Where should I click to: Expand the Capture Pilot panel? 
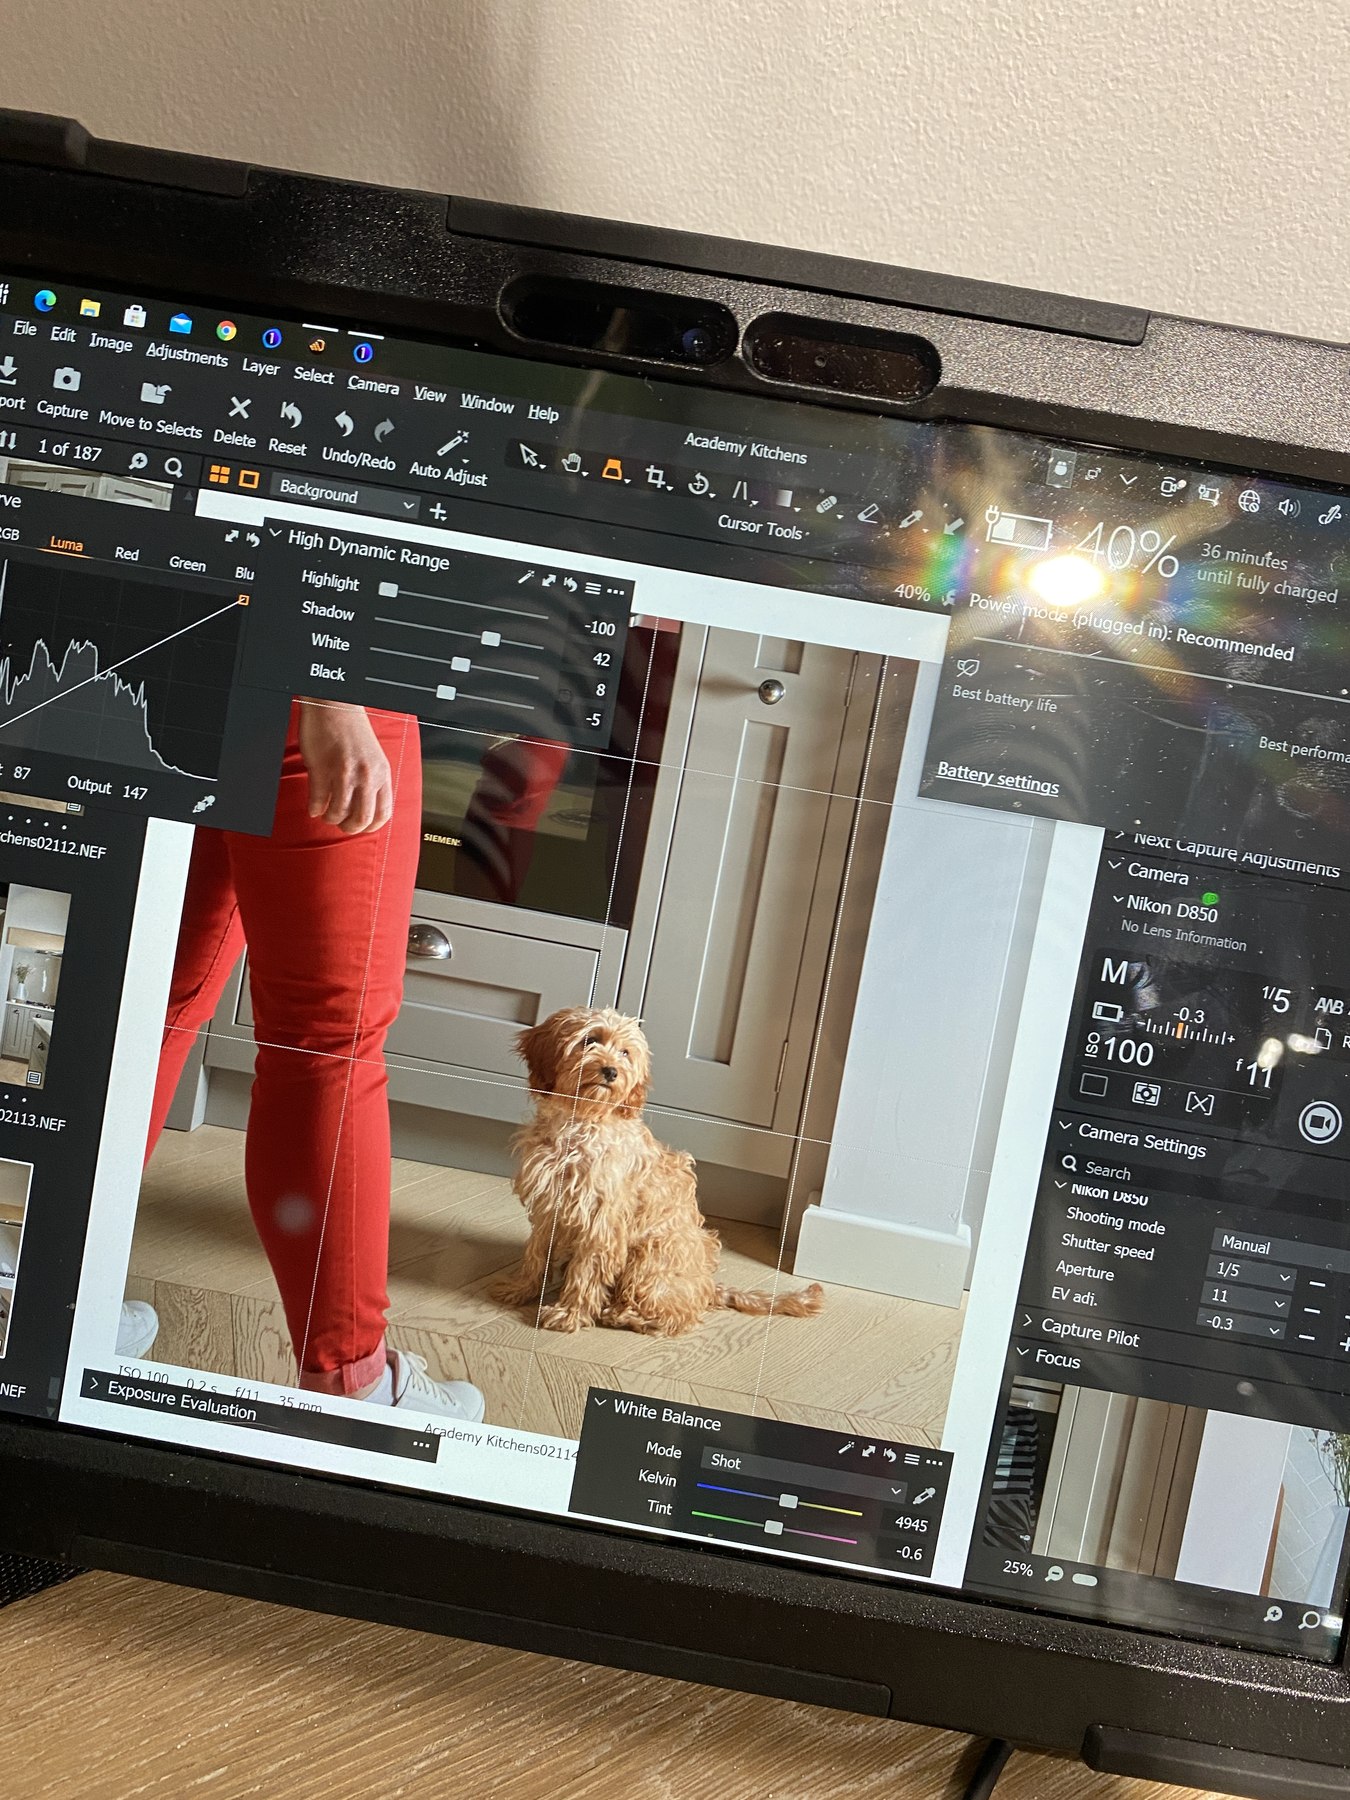[1027, 1322]
